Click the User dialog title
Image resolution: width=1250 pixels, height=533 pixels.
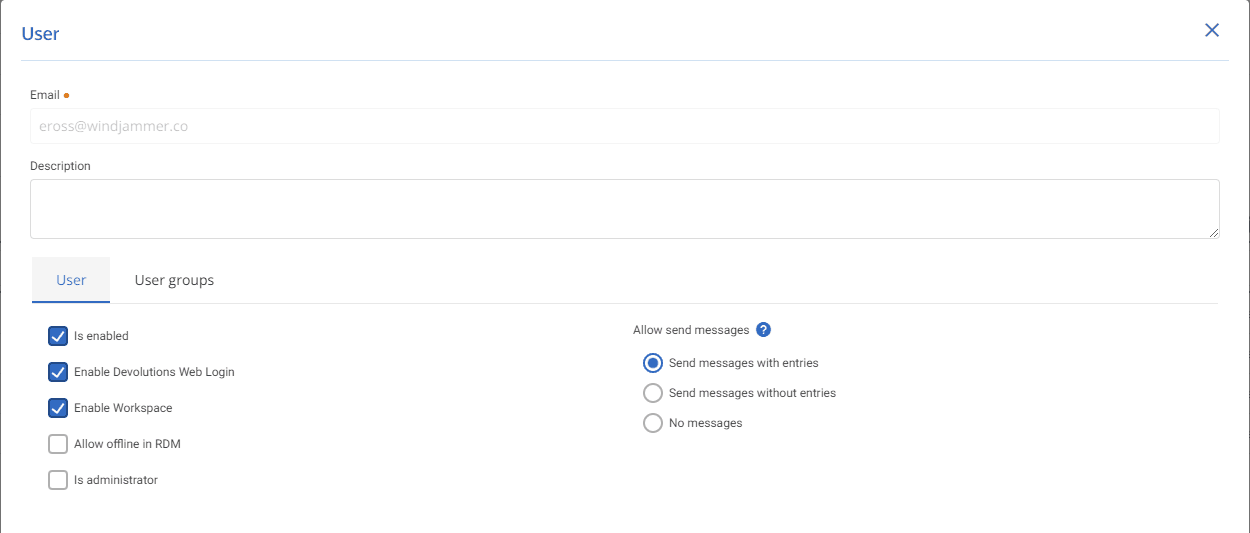pos(40,34)
